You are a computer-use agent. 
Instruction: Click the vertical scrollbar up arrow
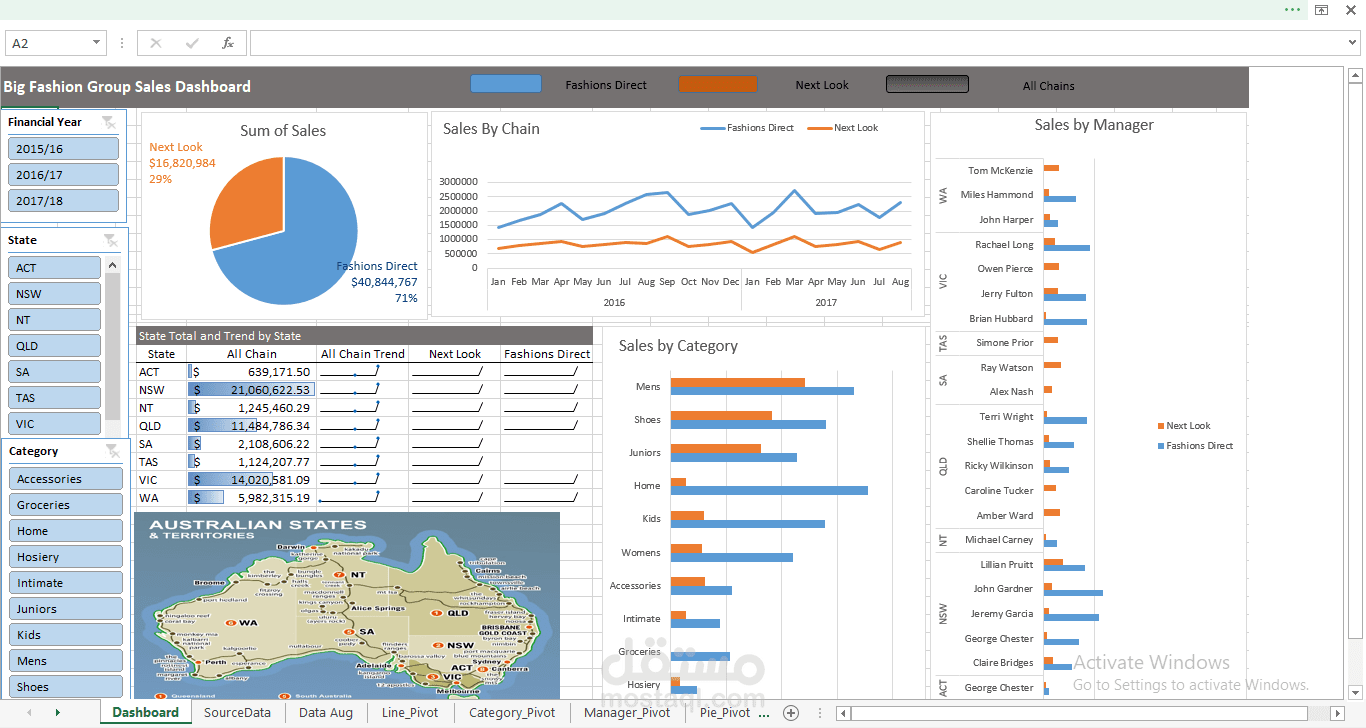[x=1355, y=75]
